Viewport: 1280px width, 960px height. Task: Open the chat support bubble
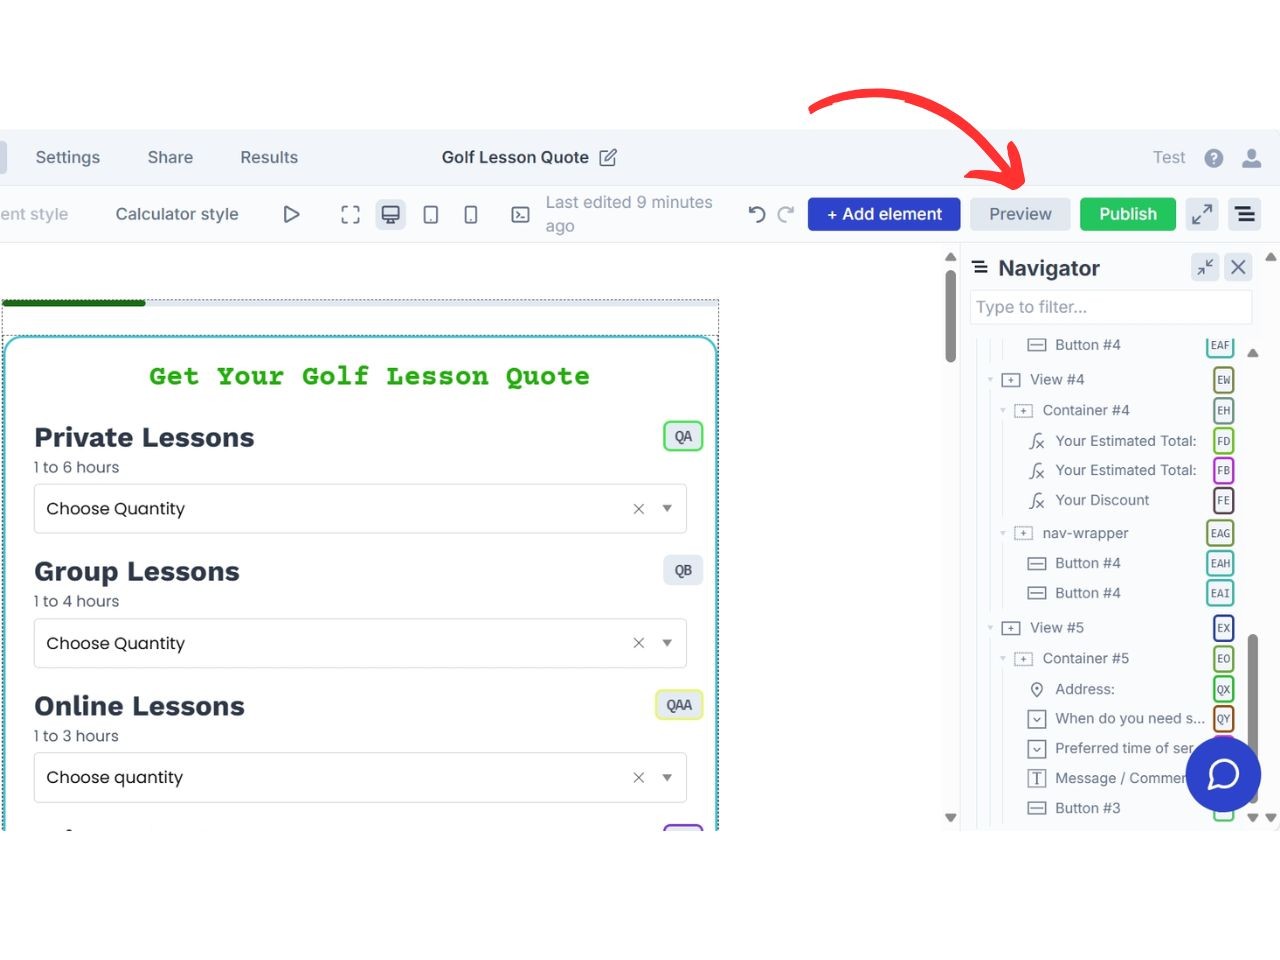coord(1223,774)
